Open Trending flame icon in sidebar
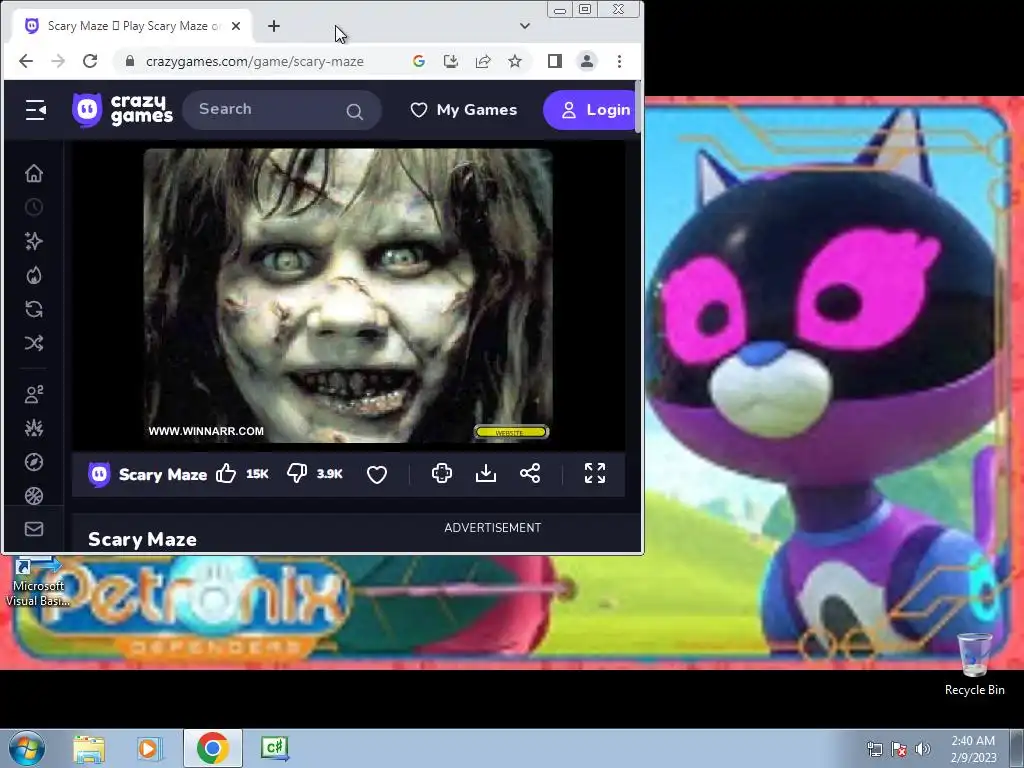The image size is (1024, 768). click(x=34, y=275)
